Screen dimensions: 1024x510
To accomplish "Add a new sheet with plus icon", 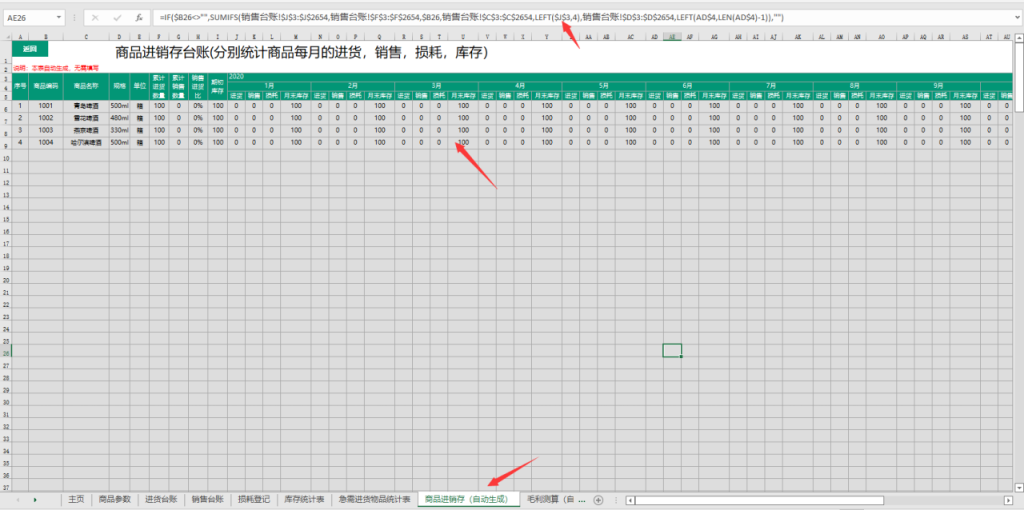I will (x=598, y=499).
